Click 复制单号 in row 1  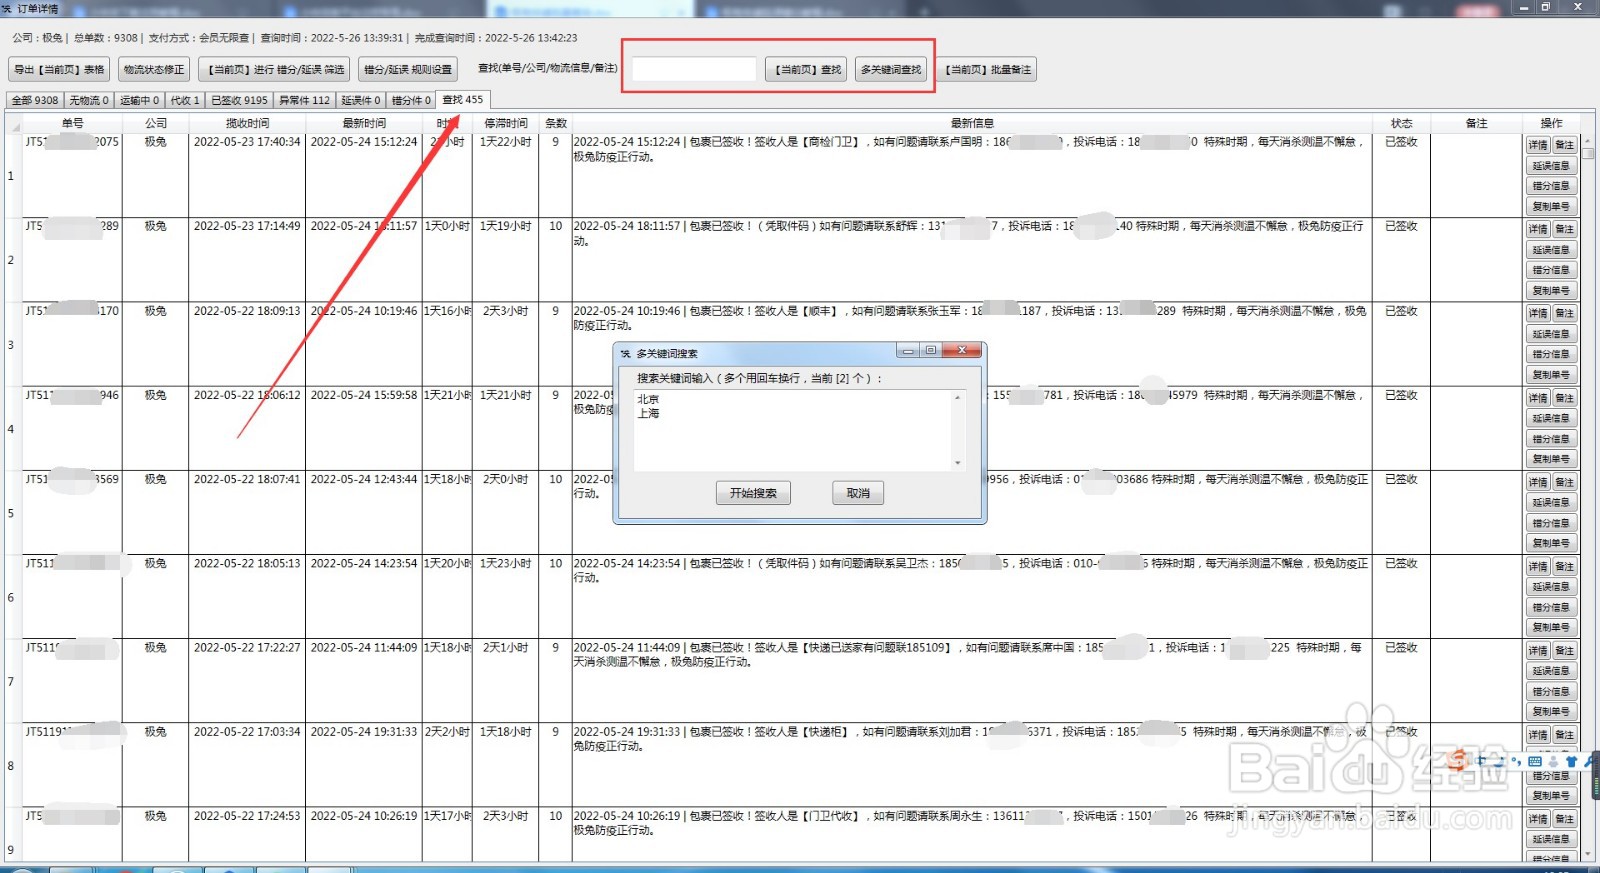click(x=1551, y=206)
